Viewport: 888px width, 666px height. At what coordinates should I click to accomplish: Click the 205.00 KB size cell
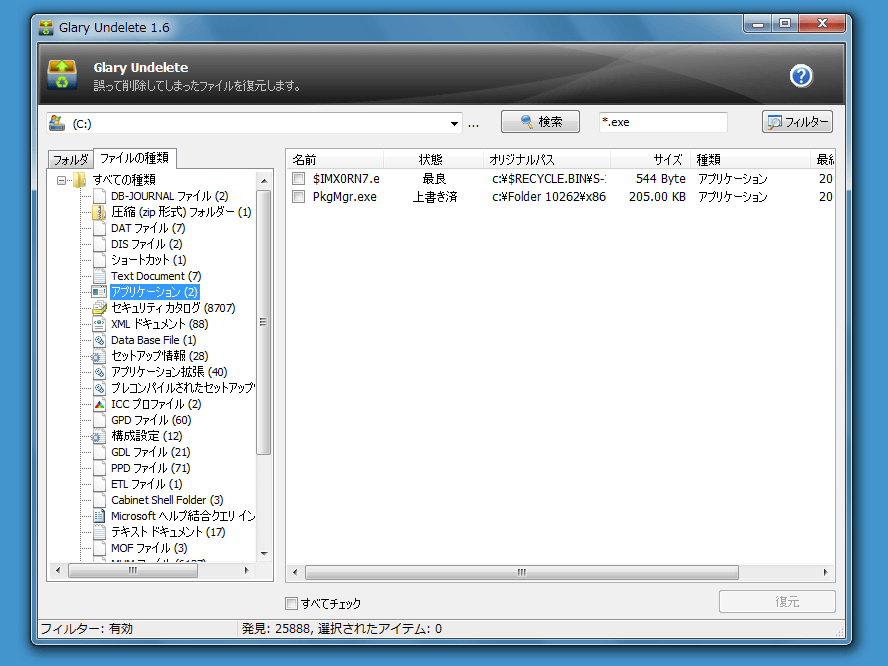[657, 197]
